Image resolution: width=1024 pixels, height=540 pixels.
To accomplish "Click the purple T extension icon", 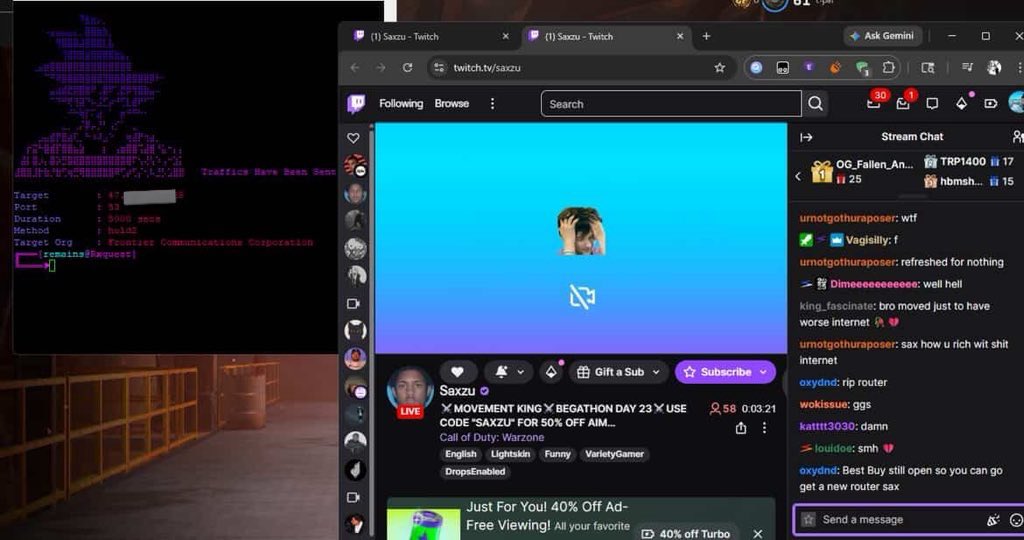I will [809, 67].
